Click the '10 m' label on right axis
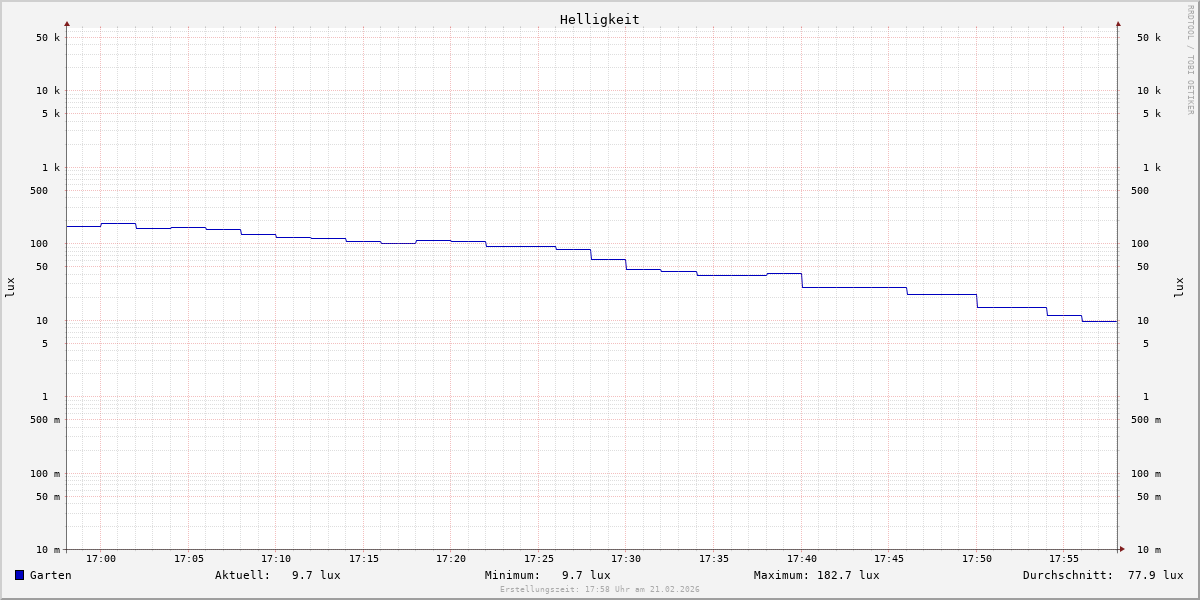Viewport: 1200px width, 600px height. point(1149,549)
